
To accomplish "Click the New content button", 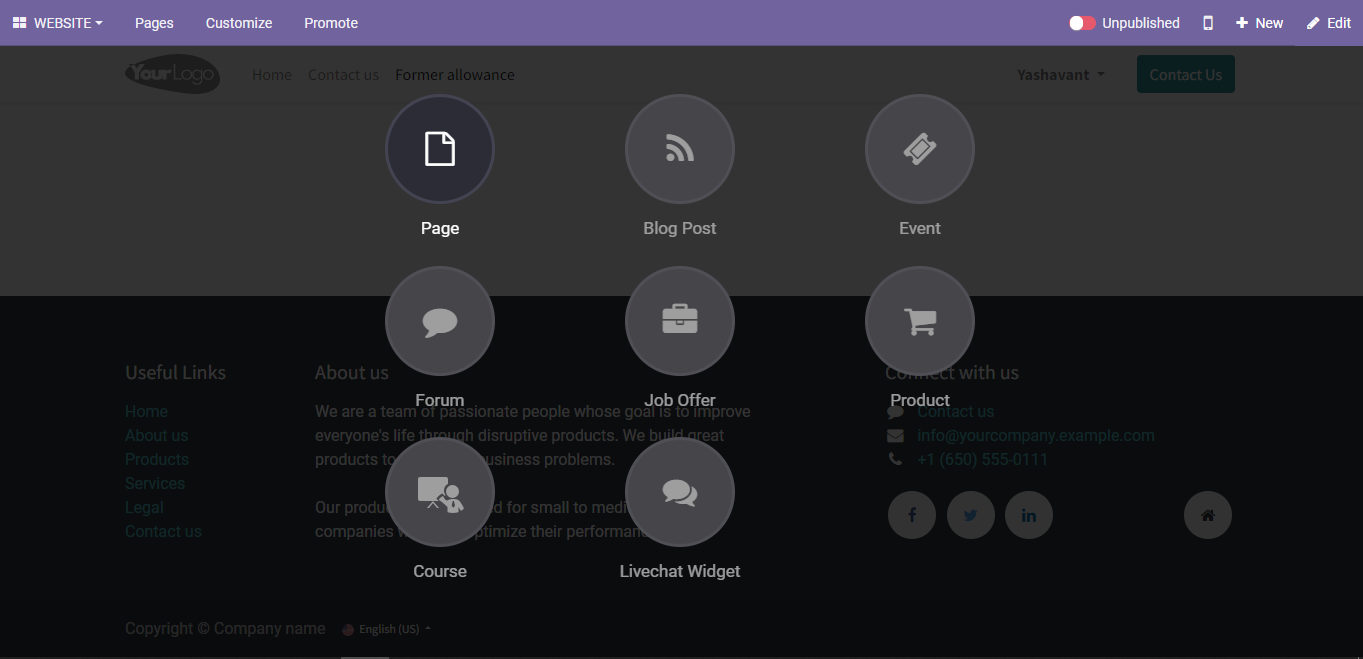I will click(1260, 23).
